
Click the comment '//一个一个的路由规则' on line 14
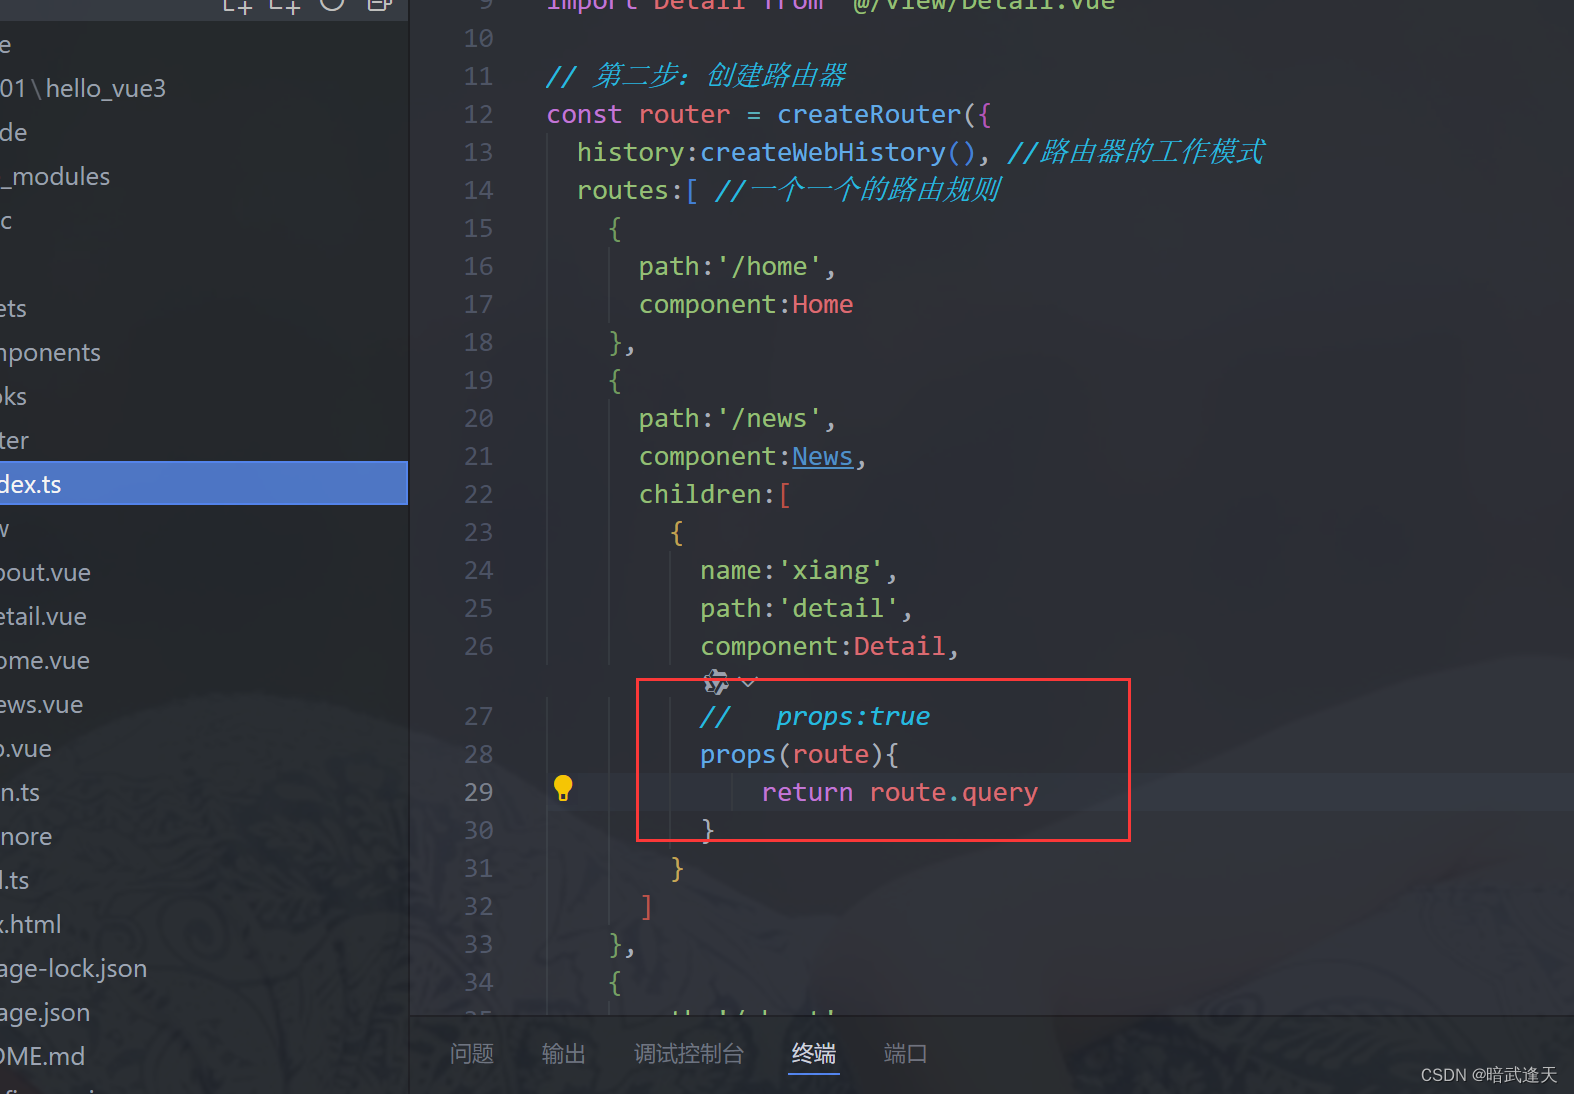(x=857, y=191)
